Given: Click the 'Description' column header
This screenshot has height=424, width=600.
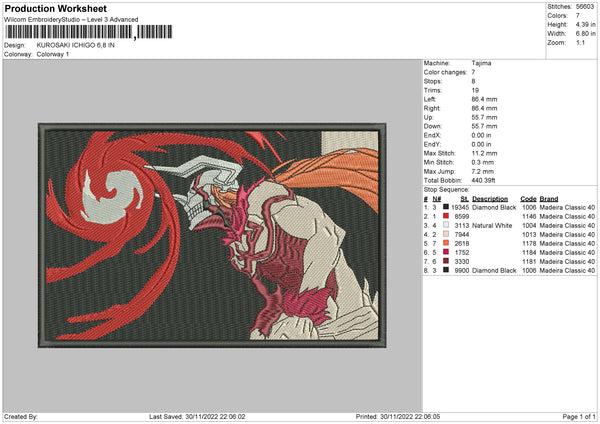Looking at the screenshot, I should coord(490,199).
